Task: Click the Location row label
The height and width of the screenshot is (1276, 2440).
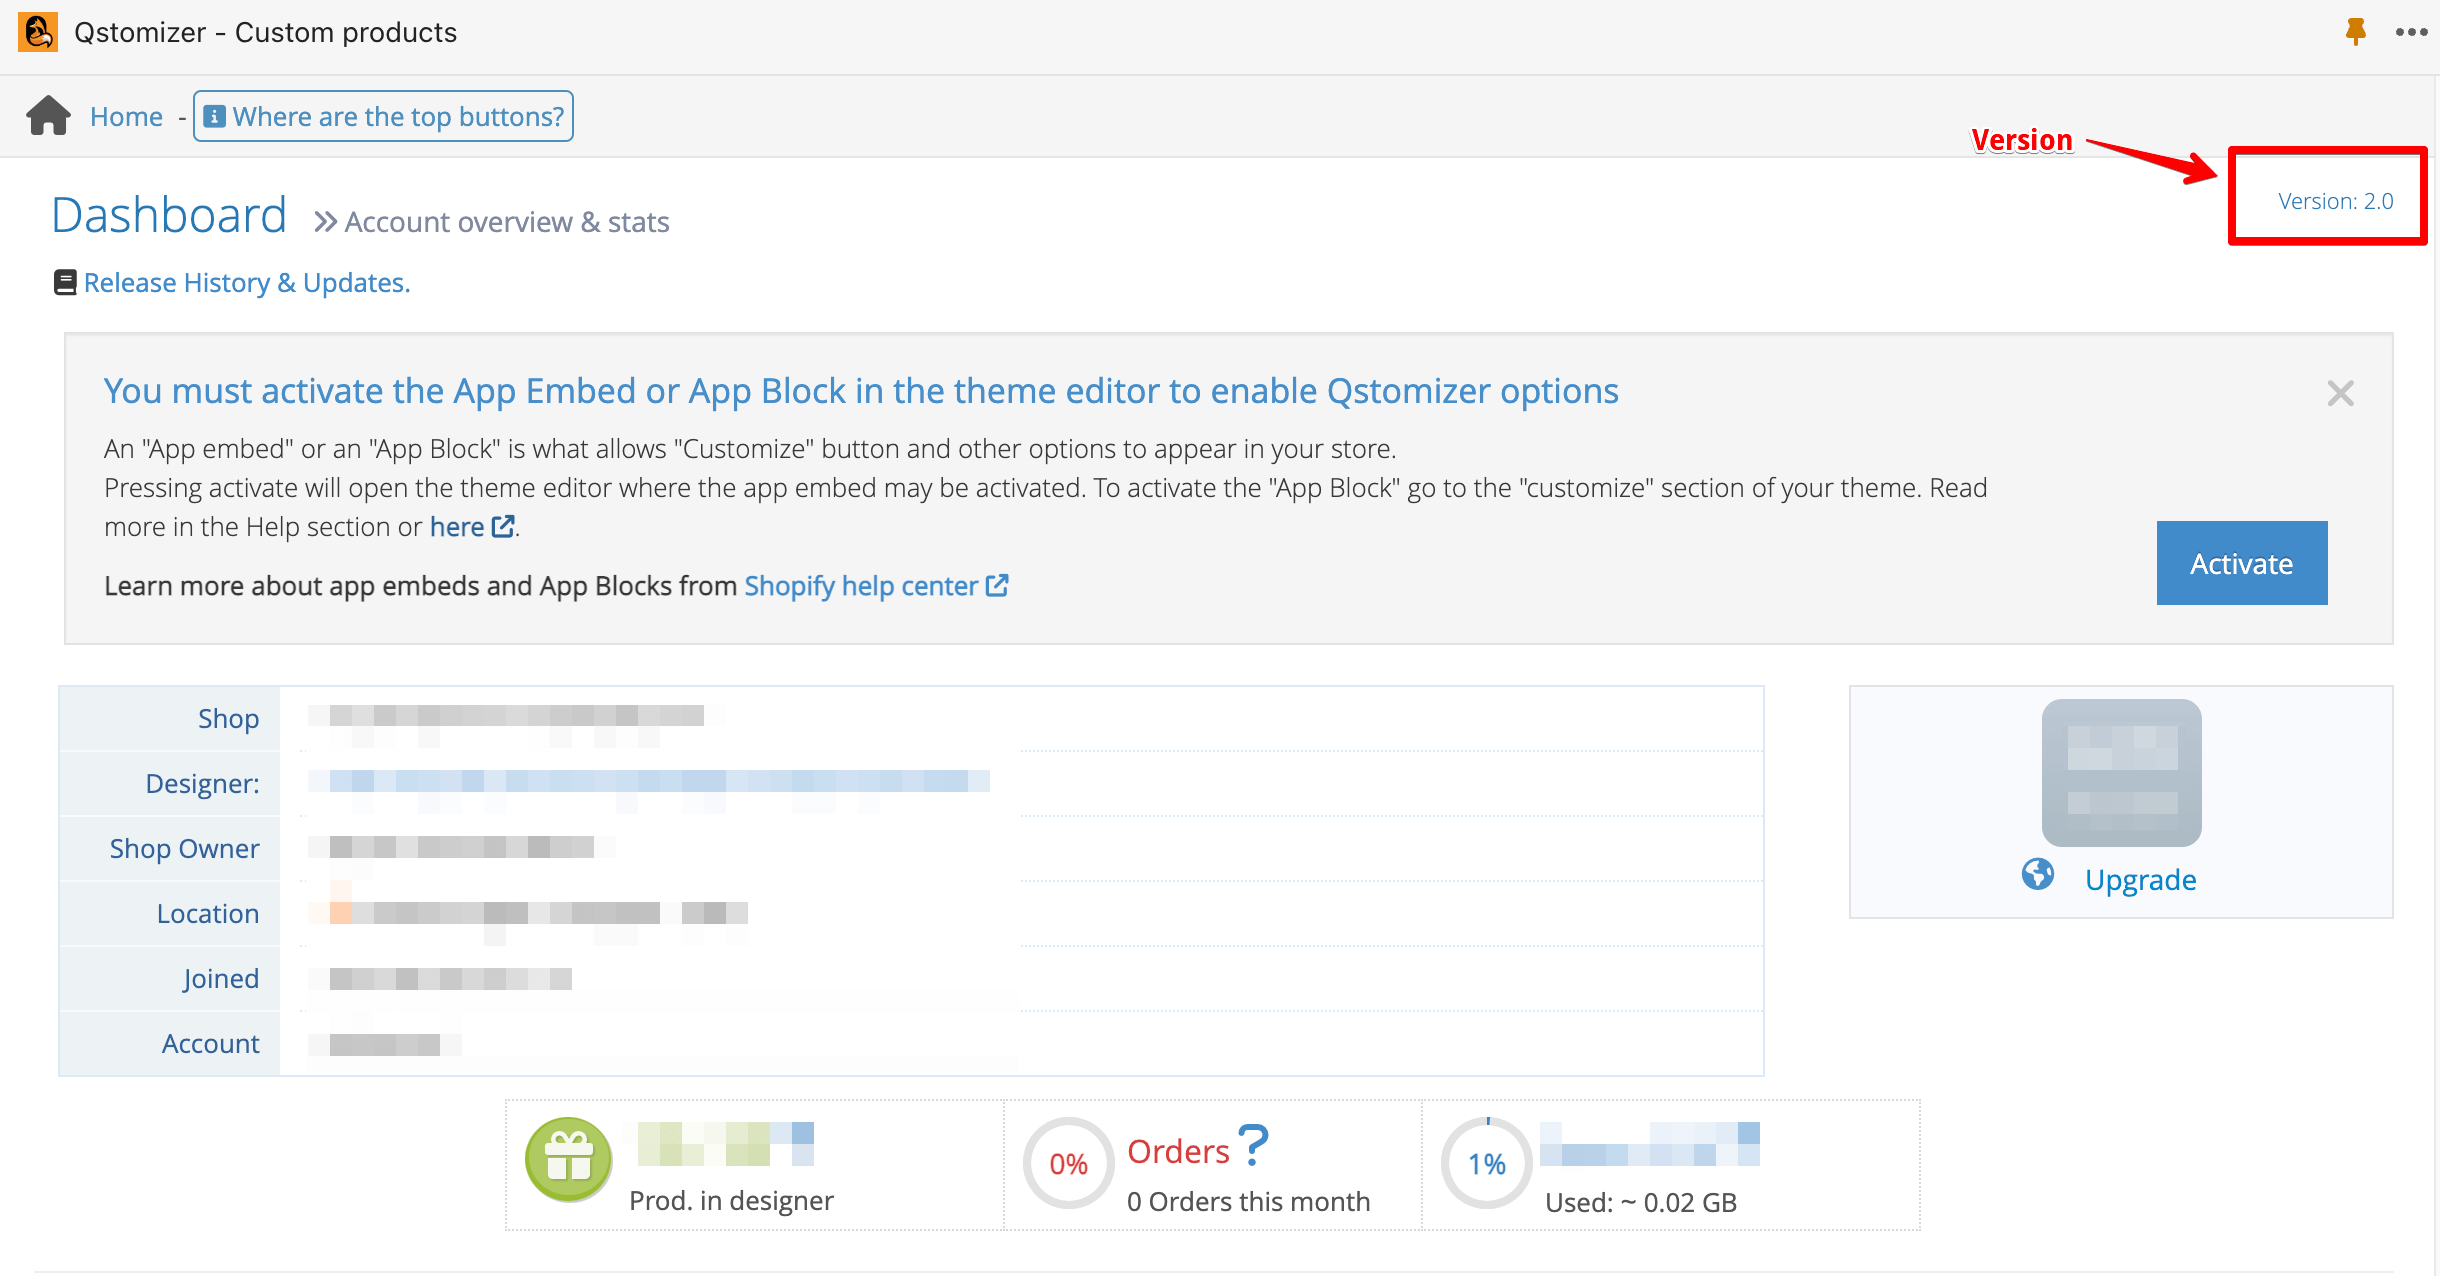Action: [208, 913]
